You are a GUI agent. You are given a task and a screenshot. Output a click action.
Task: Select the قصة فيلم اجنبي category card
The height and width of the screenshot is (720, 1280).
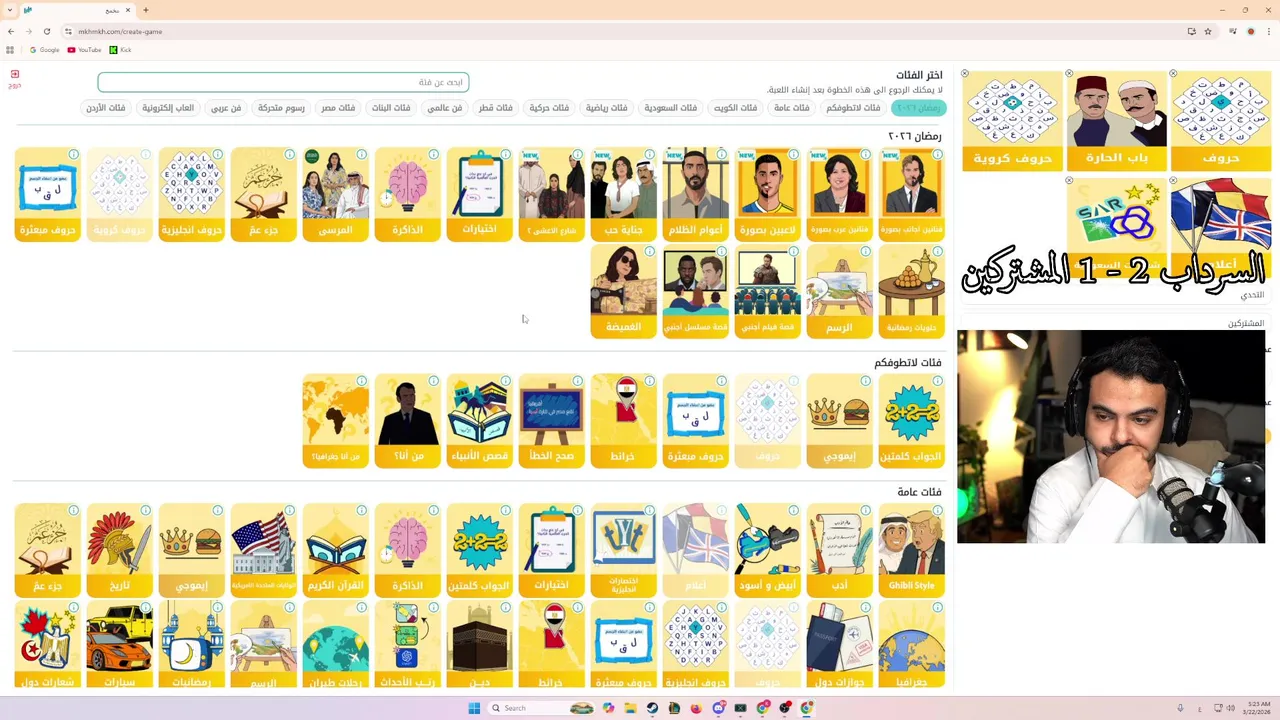click(x=767, y=292)
